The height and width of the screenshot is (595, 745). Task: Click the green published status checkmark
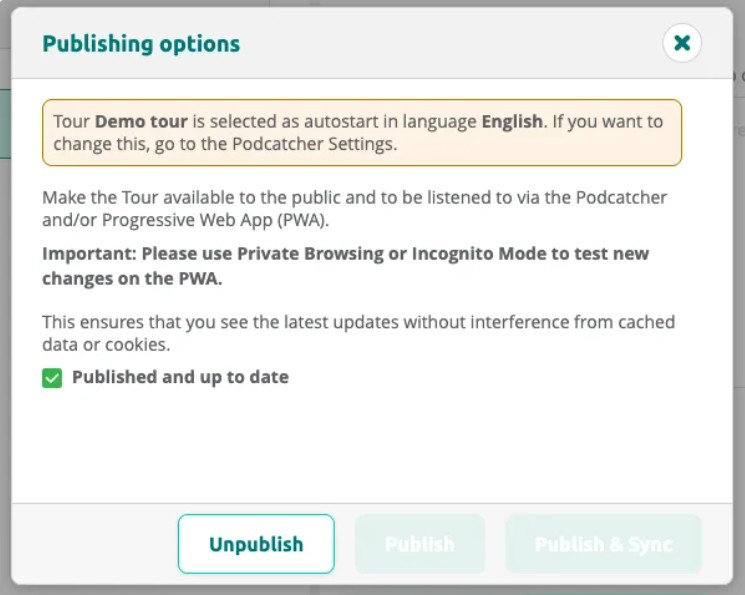52,378
